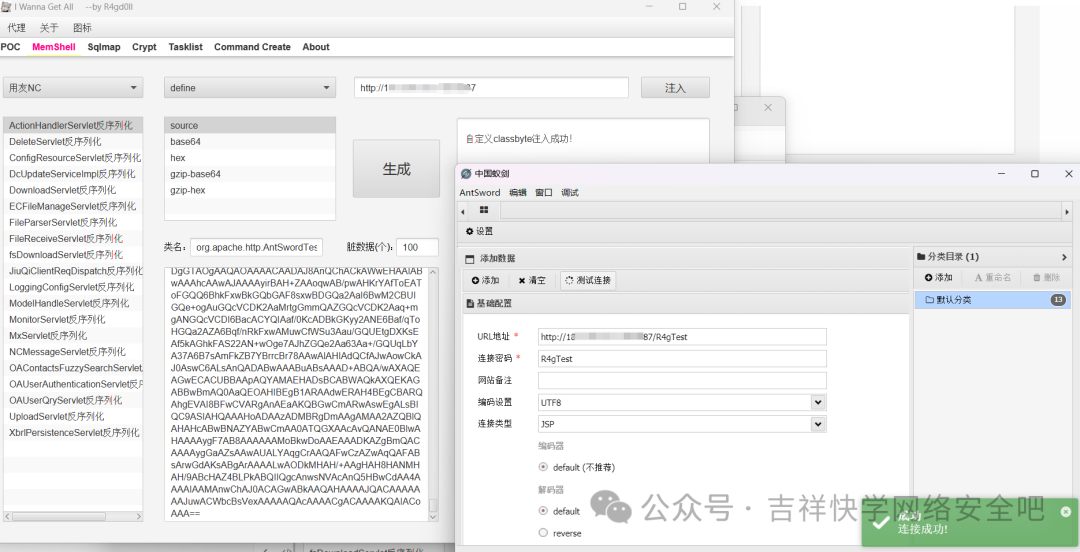Click the 清空 button with X icon
Image resolution: width=1080 pixels, height=552 pixels.
coord(532,280)
